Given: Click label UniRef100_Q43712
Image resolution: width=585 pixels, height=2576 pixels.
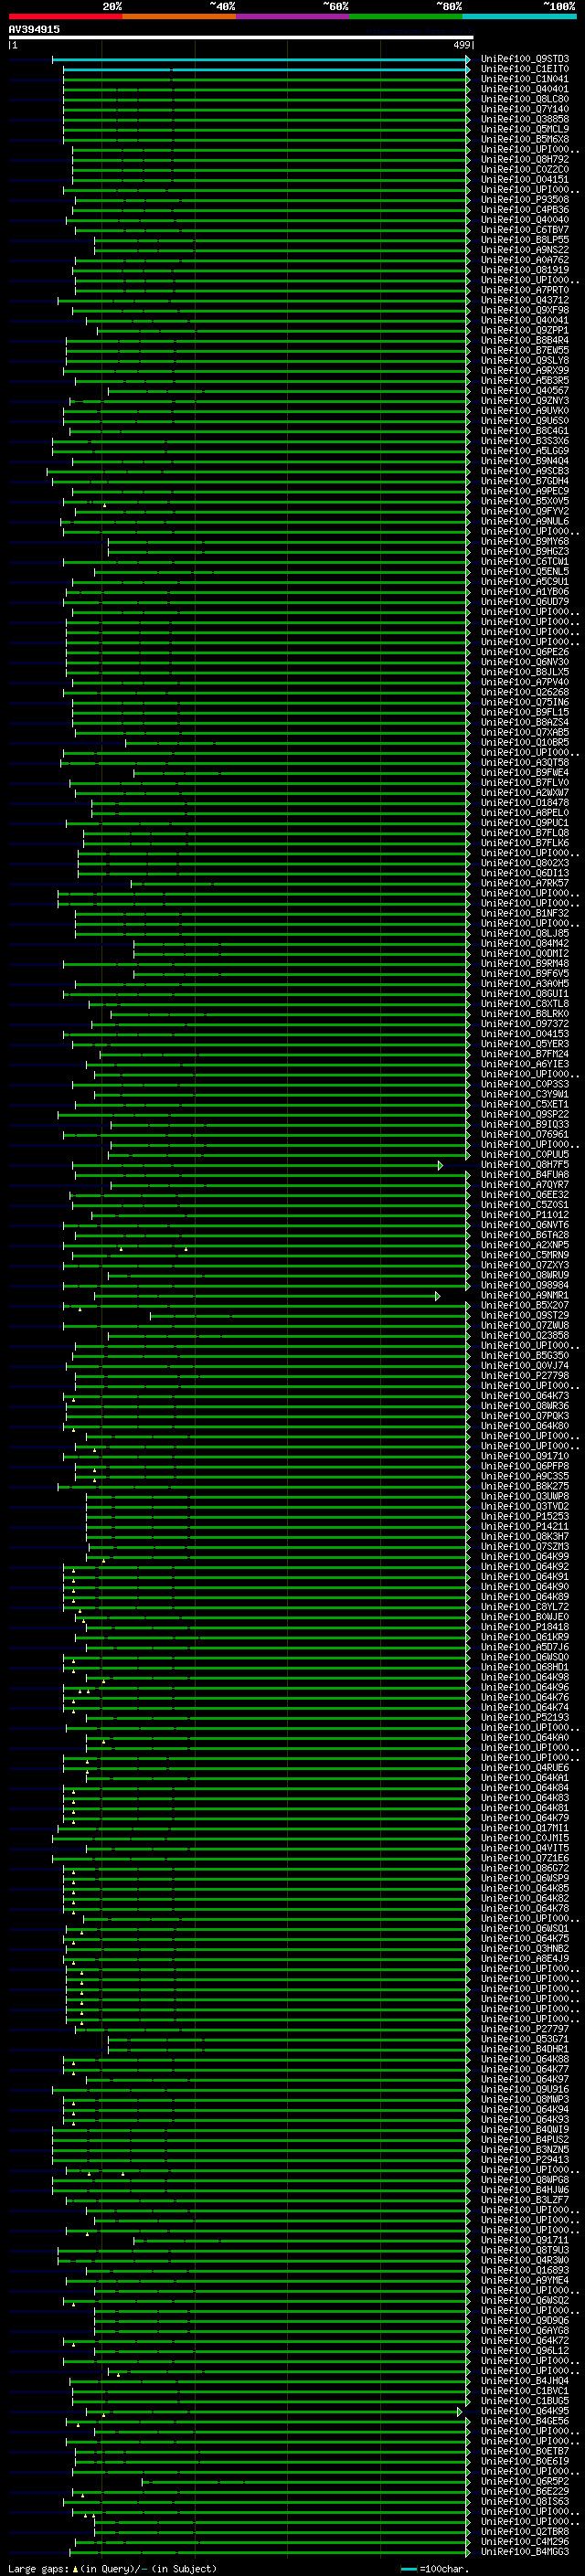Looking at the screenshot, I should point(524,300).
